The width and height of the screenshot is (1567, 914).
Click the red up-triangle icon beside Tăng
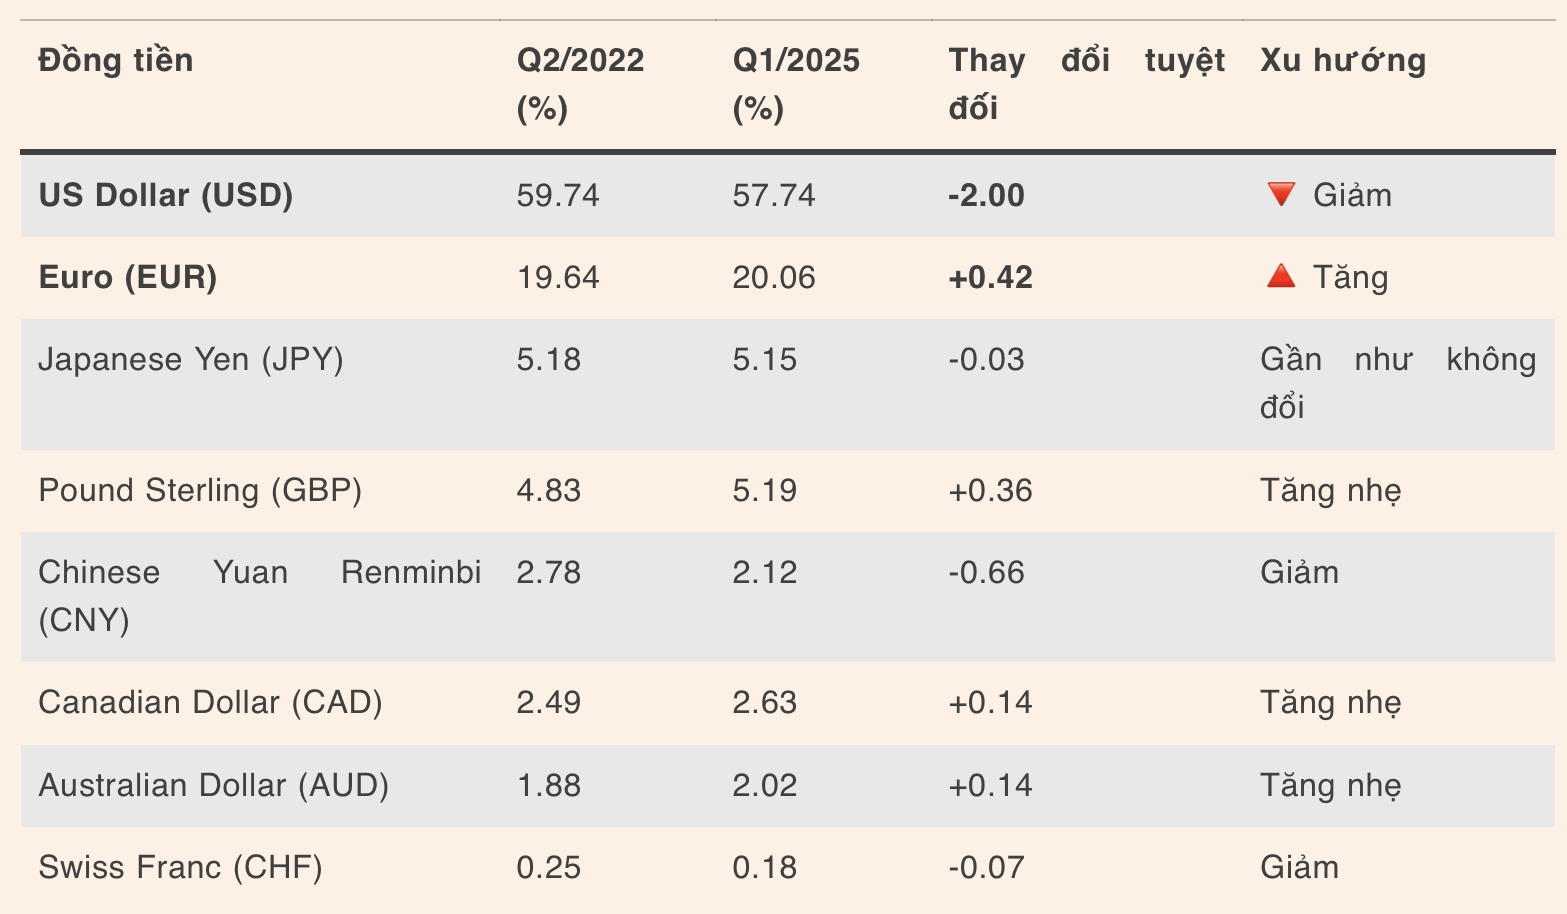pyautogui.click(x=1280, y=276)
